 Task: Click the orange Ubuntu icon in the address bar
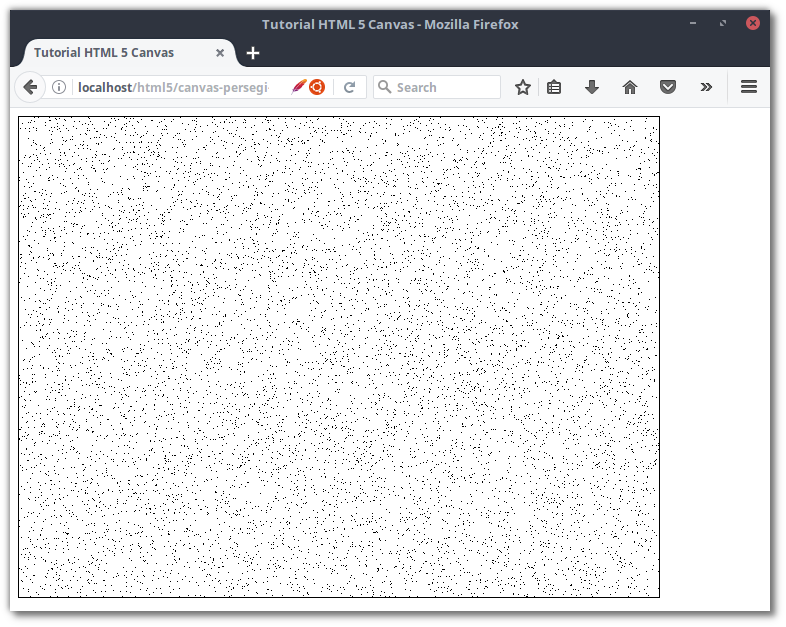[x=317, y=87]
